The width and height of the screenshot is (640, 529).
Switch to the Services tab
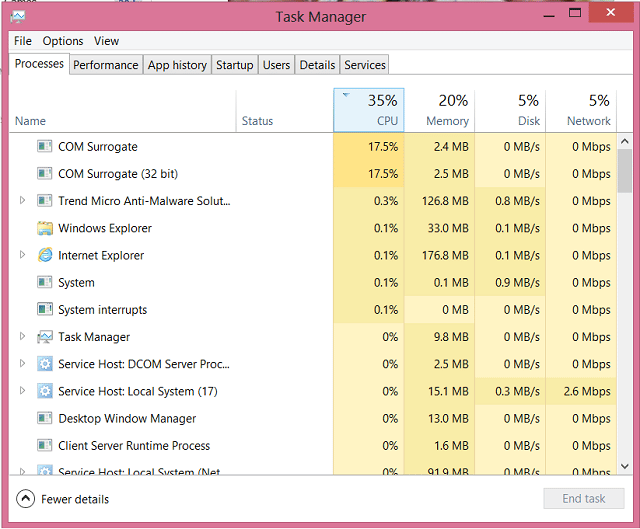coord(364,65)
